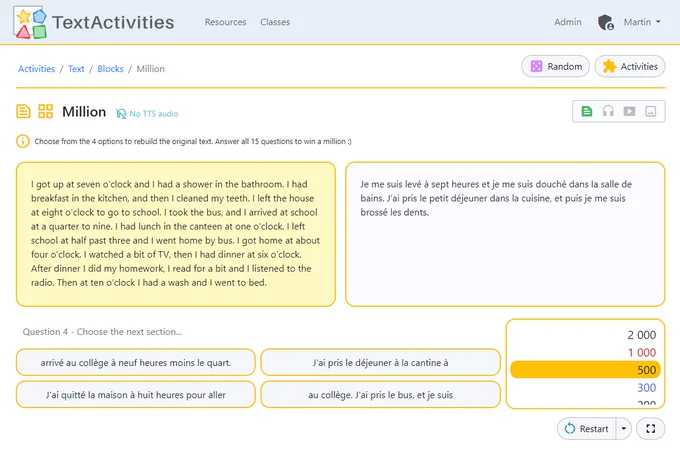Expand the Restart options dropdown arrow

[x=624, y=429]
